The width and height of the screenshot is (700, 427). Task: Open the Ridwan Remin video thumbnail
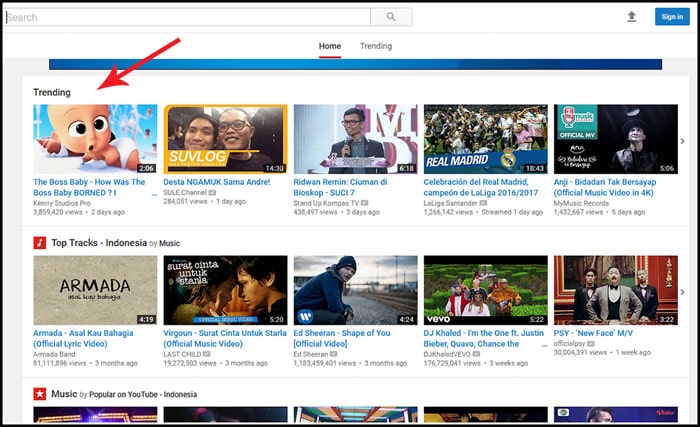(355, 139)
